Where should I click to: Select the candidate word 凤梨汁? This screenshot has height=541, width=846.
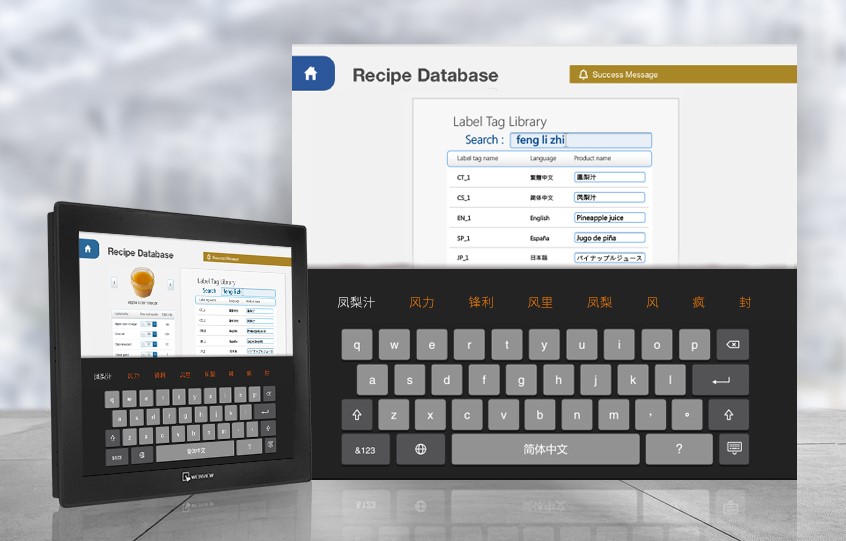pyautogui.click(x=356, y=302)
